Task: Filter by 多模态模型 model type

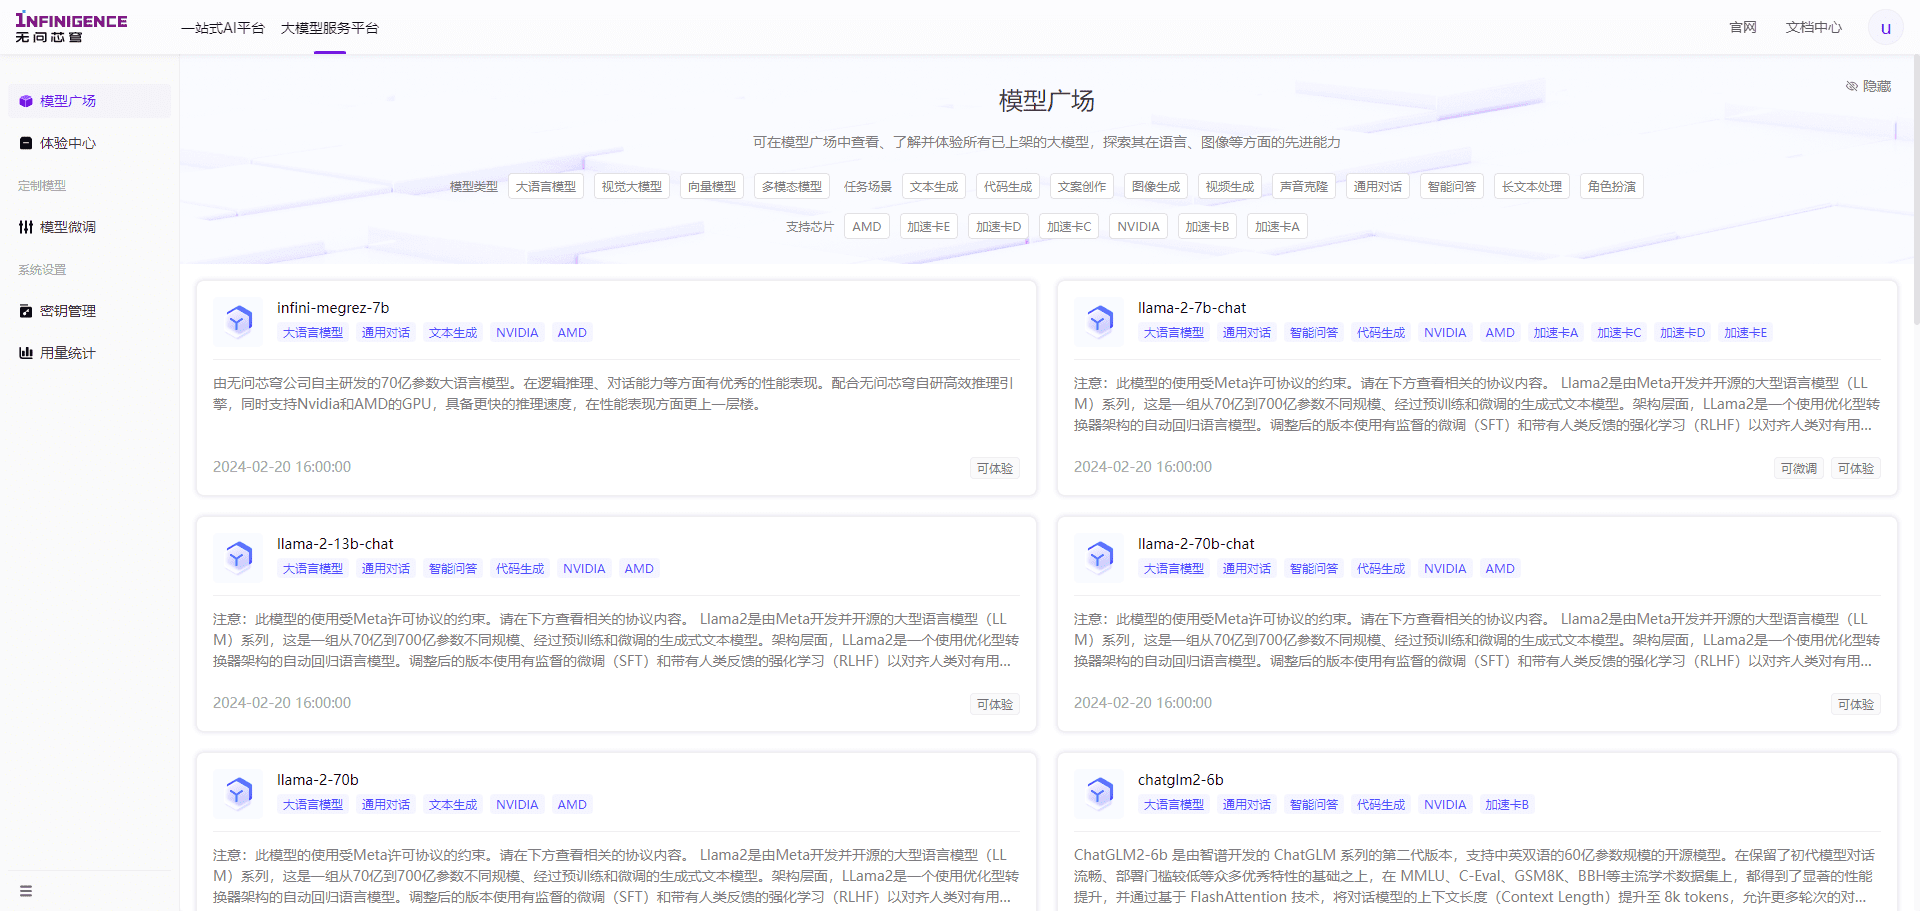Action: point(791,186)
